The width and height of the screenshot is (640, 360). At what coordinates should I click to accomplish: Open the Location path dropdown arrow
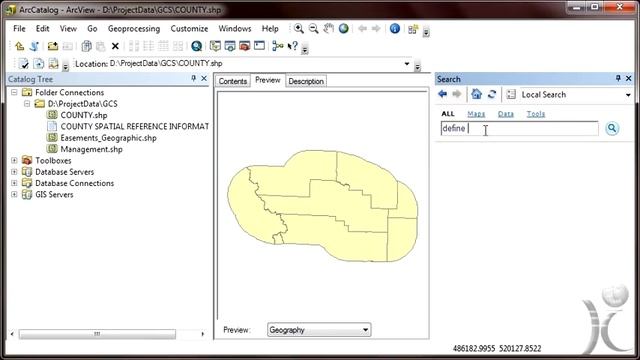pos(407,64)
